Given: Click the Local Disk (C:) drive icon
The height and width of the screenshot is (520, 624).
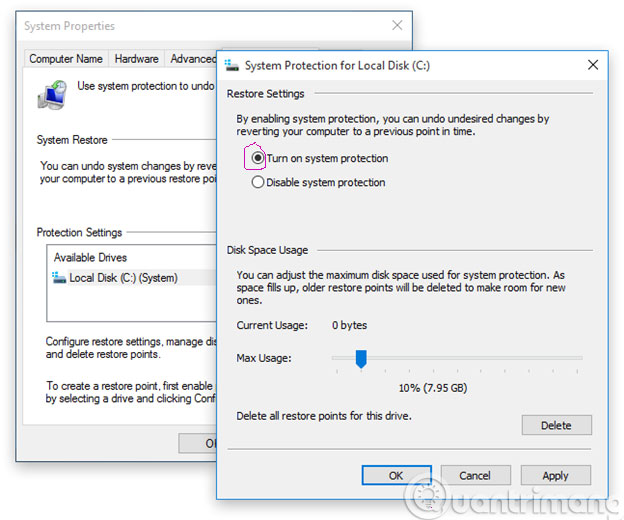Looking at the screenshot, I should (x=59, y=278).
